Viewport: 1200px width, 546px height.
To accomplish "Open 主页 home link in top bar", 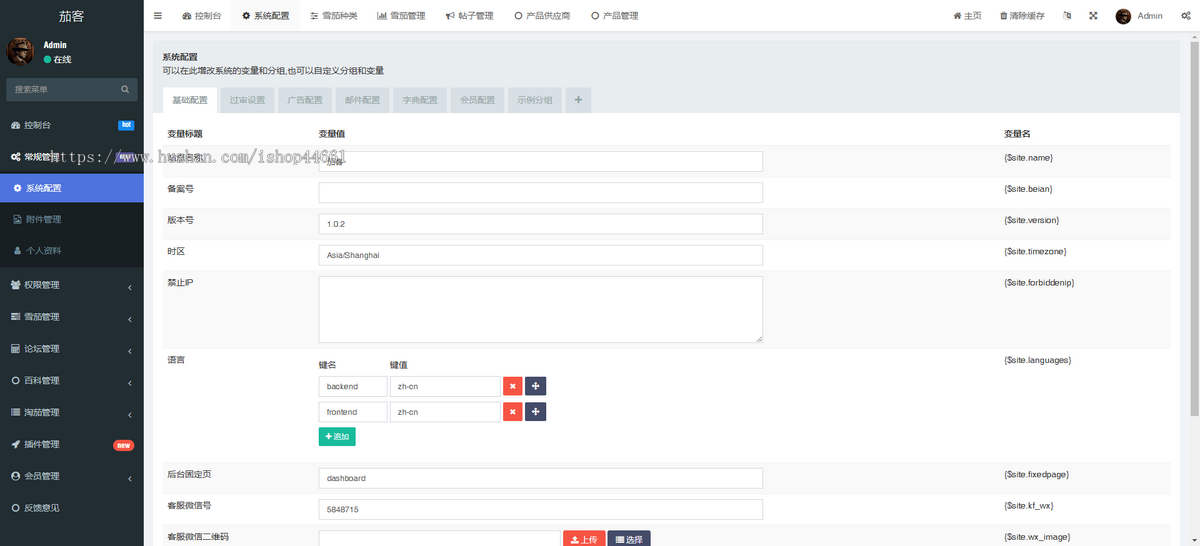I will coord(967,16).
